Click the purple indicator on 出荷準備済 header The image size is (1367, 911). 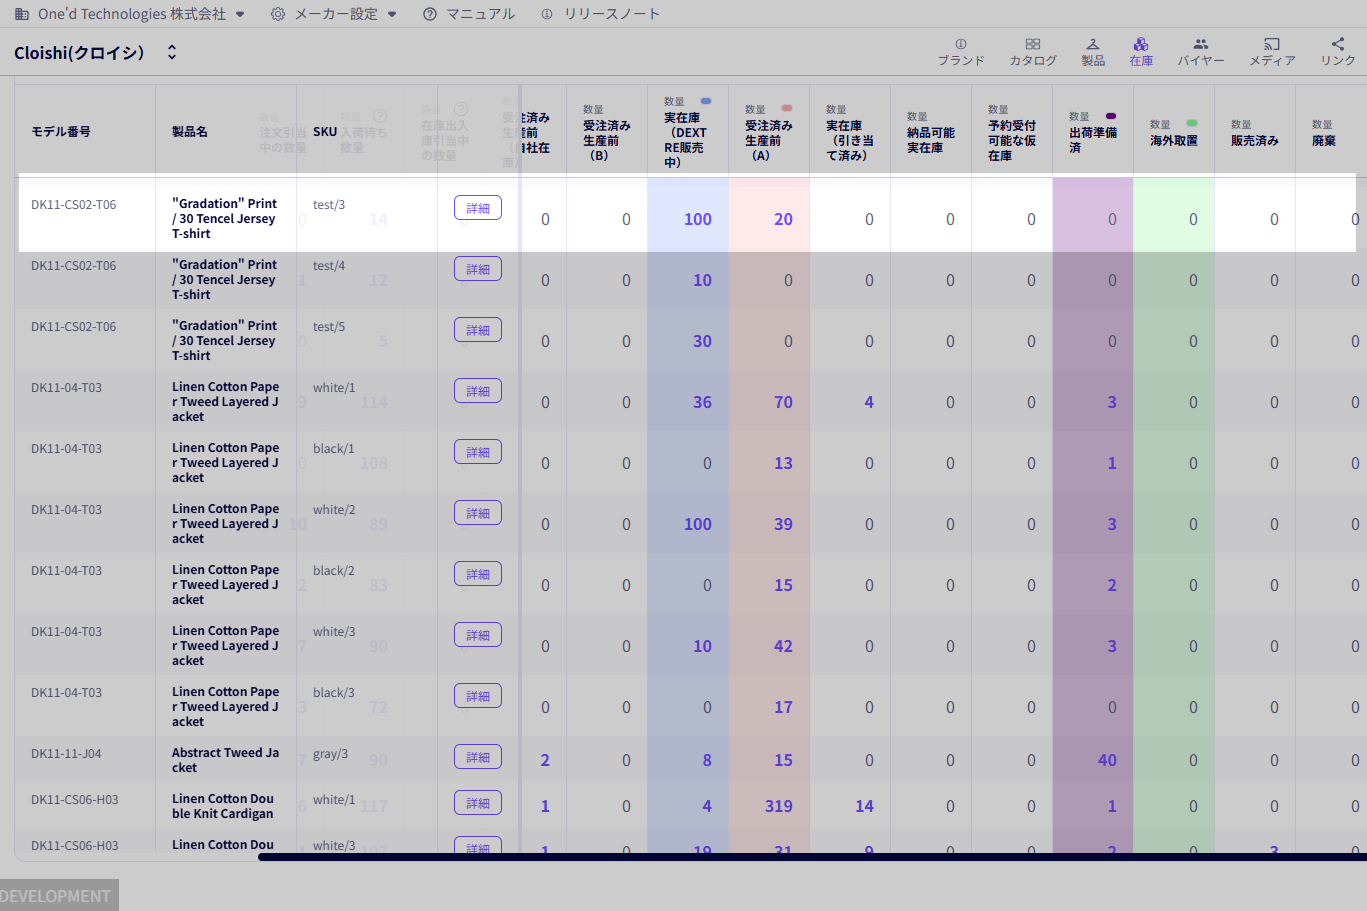point(1111,116)
